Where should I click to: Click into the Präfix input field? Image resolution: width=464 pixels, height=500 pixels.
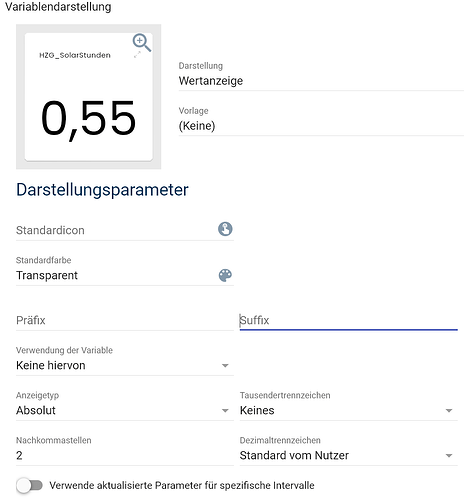pos(125,320)
